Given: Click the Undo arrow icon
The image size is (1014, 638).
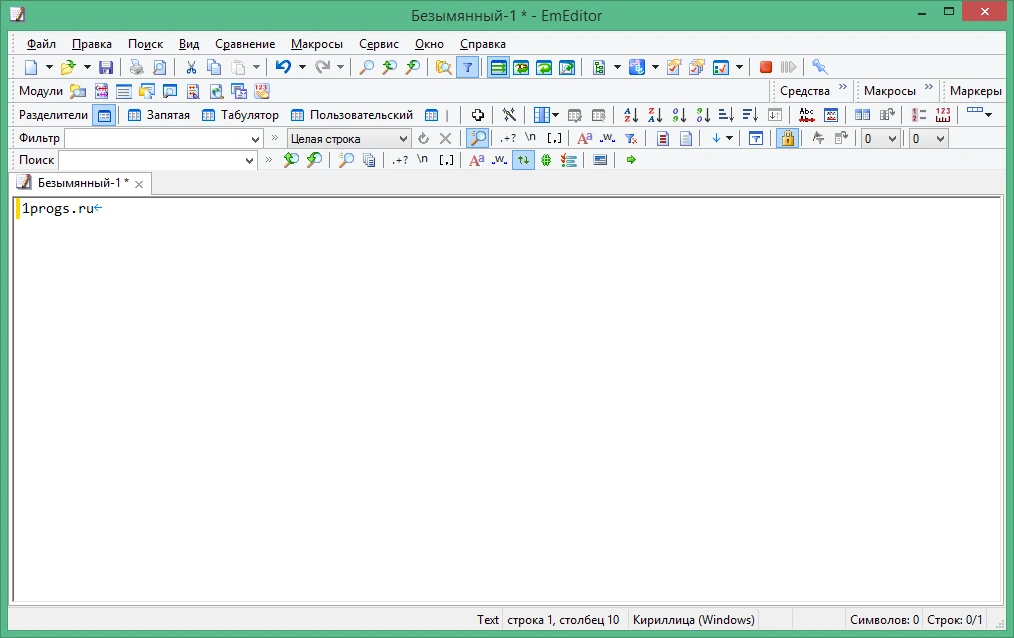Looking at the screenshot, I should [283, 67].
